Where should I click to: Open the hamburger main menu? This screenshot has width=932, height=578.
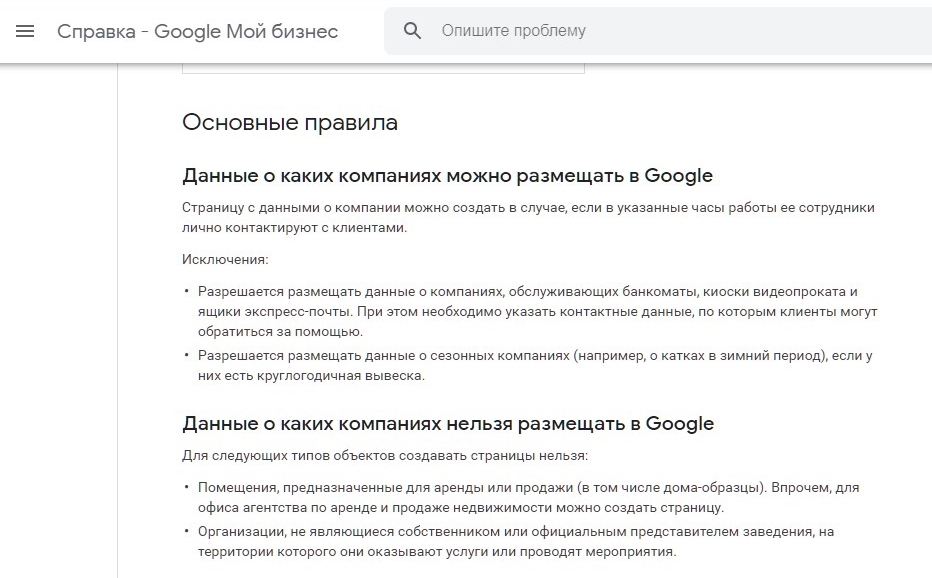click(25, 31)
